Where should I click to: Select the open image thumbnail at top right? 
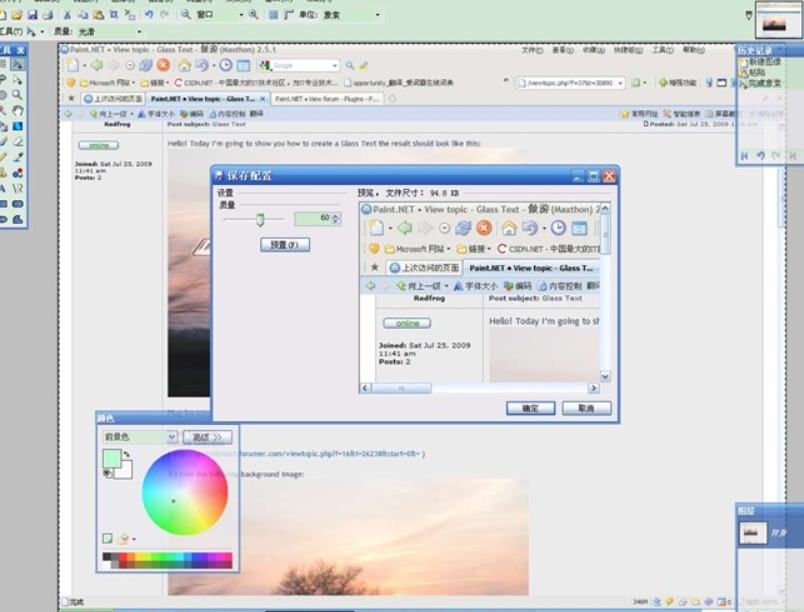(x=778, y=20)
